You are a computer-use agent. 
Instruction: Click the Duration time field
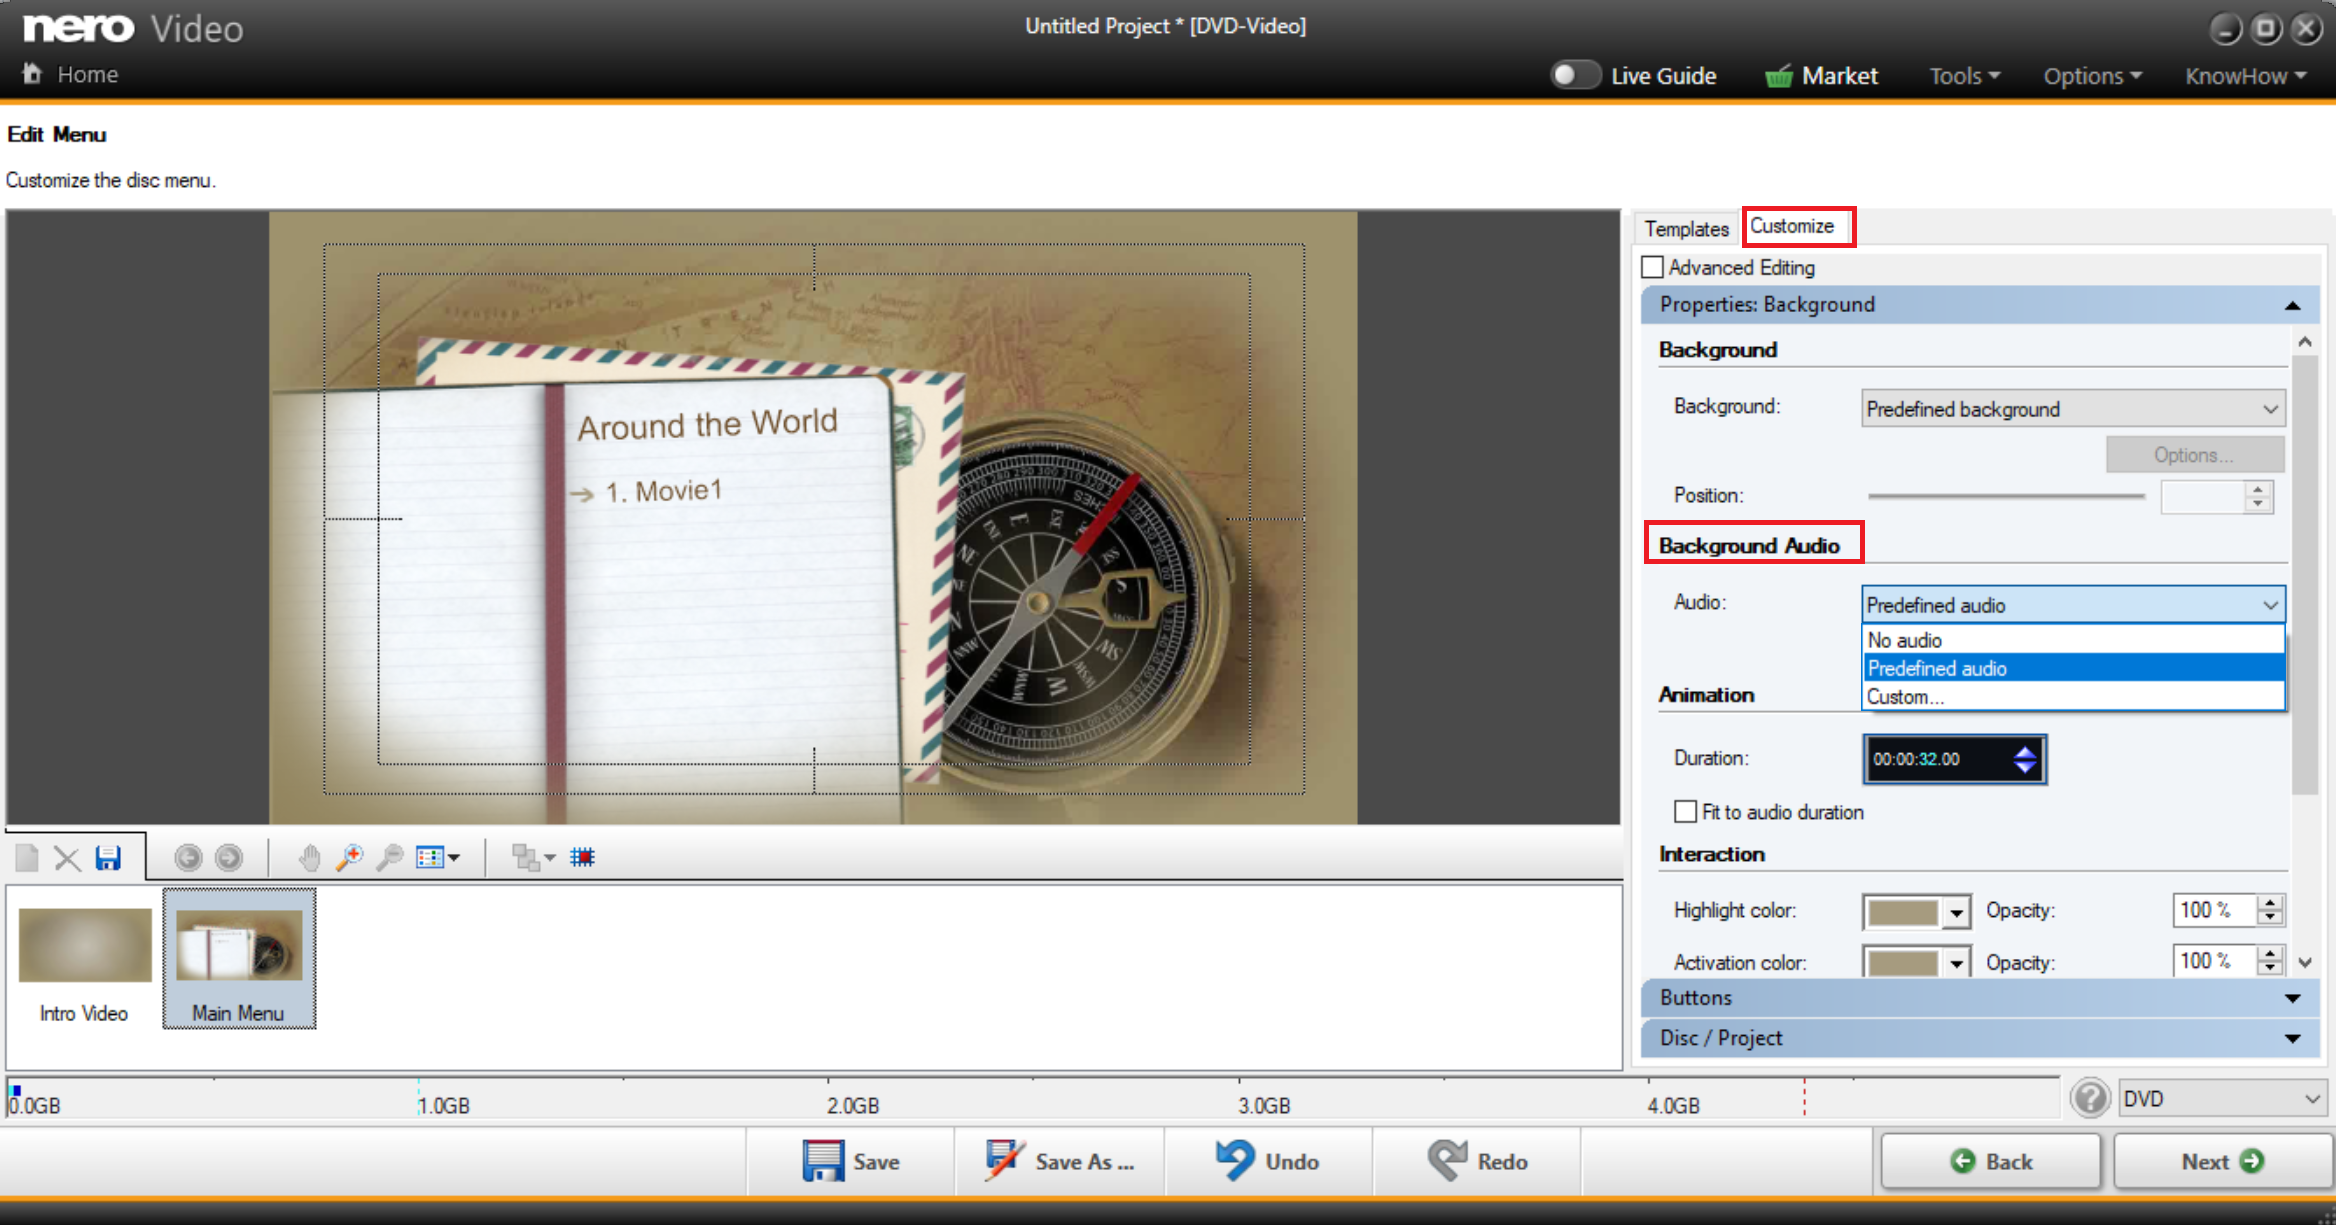(x=1953, y=759)
